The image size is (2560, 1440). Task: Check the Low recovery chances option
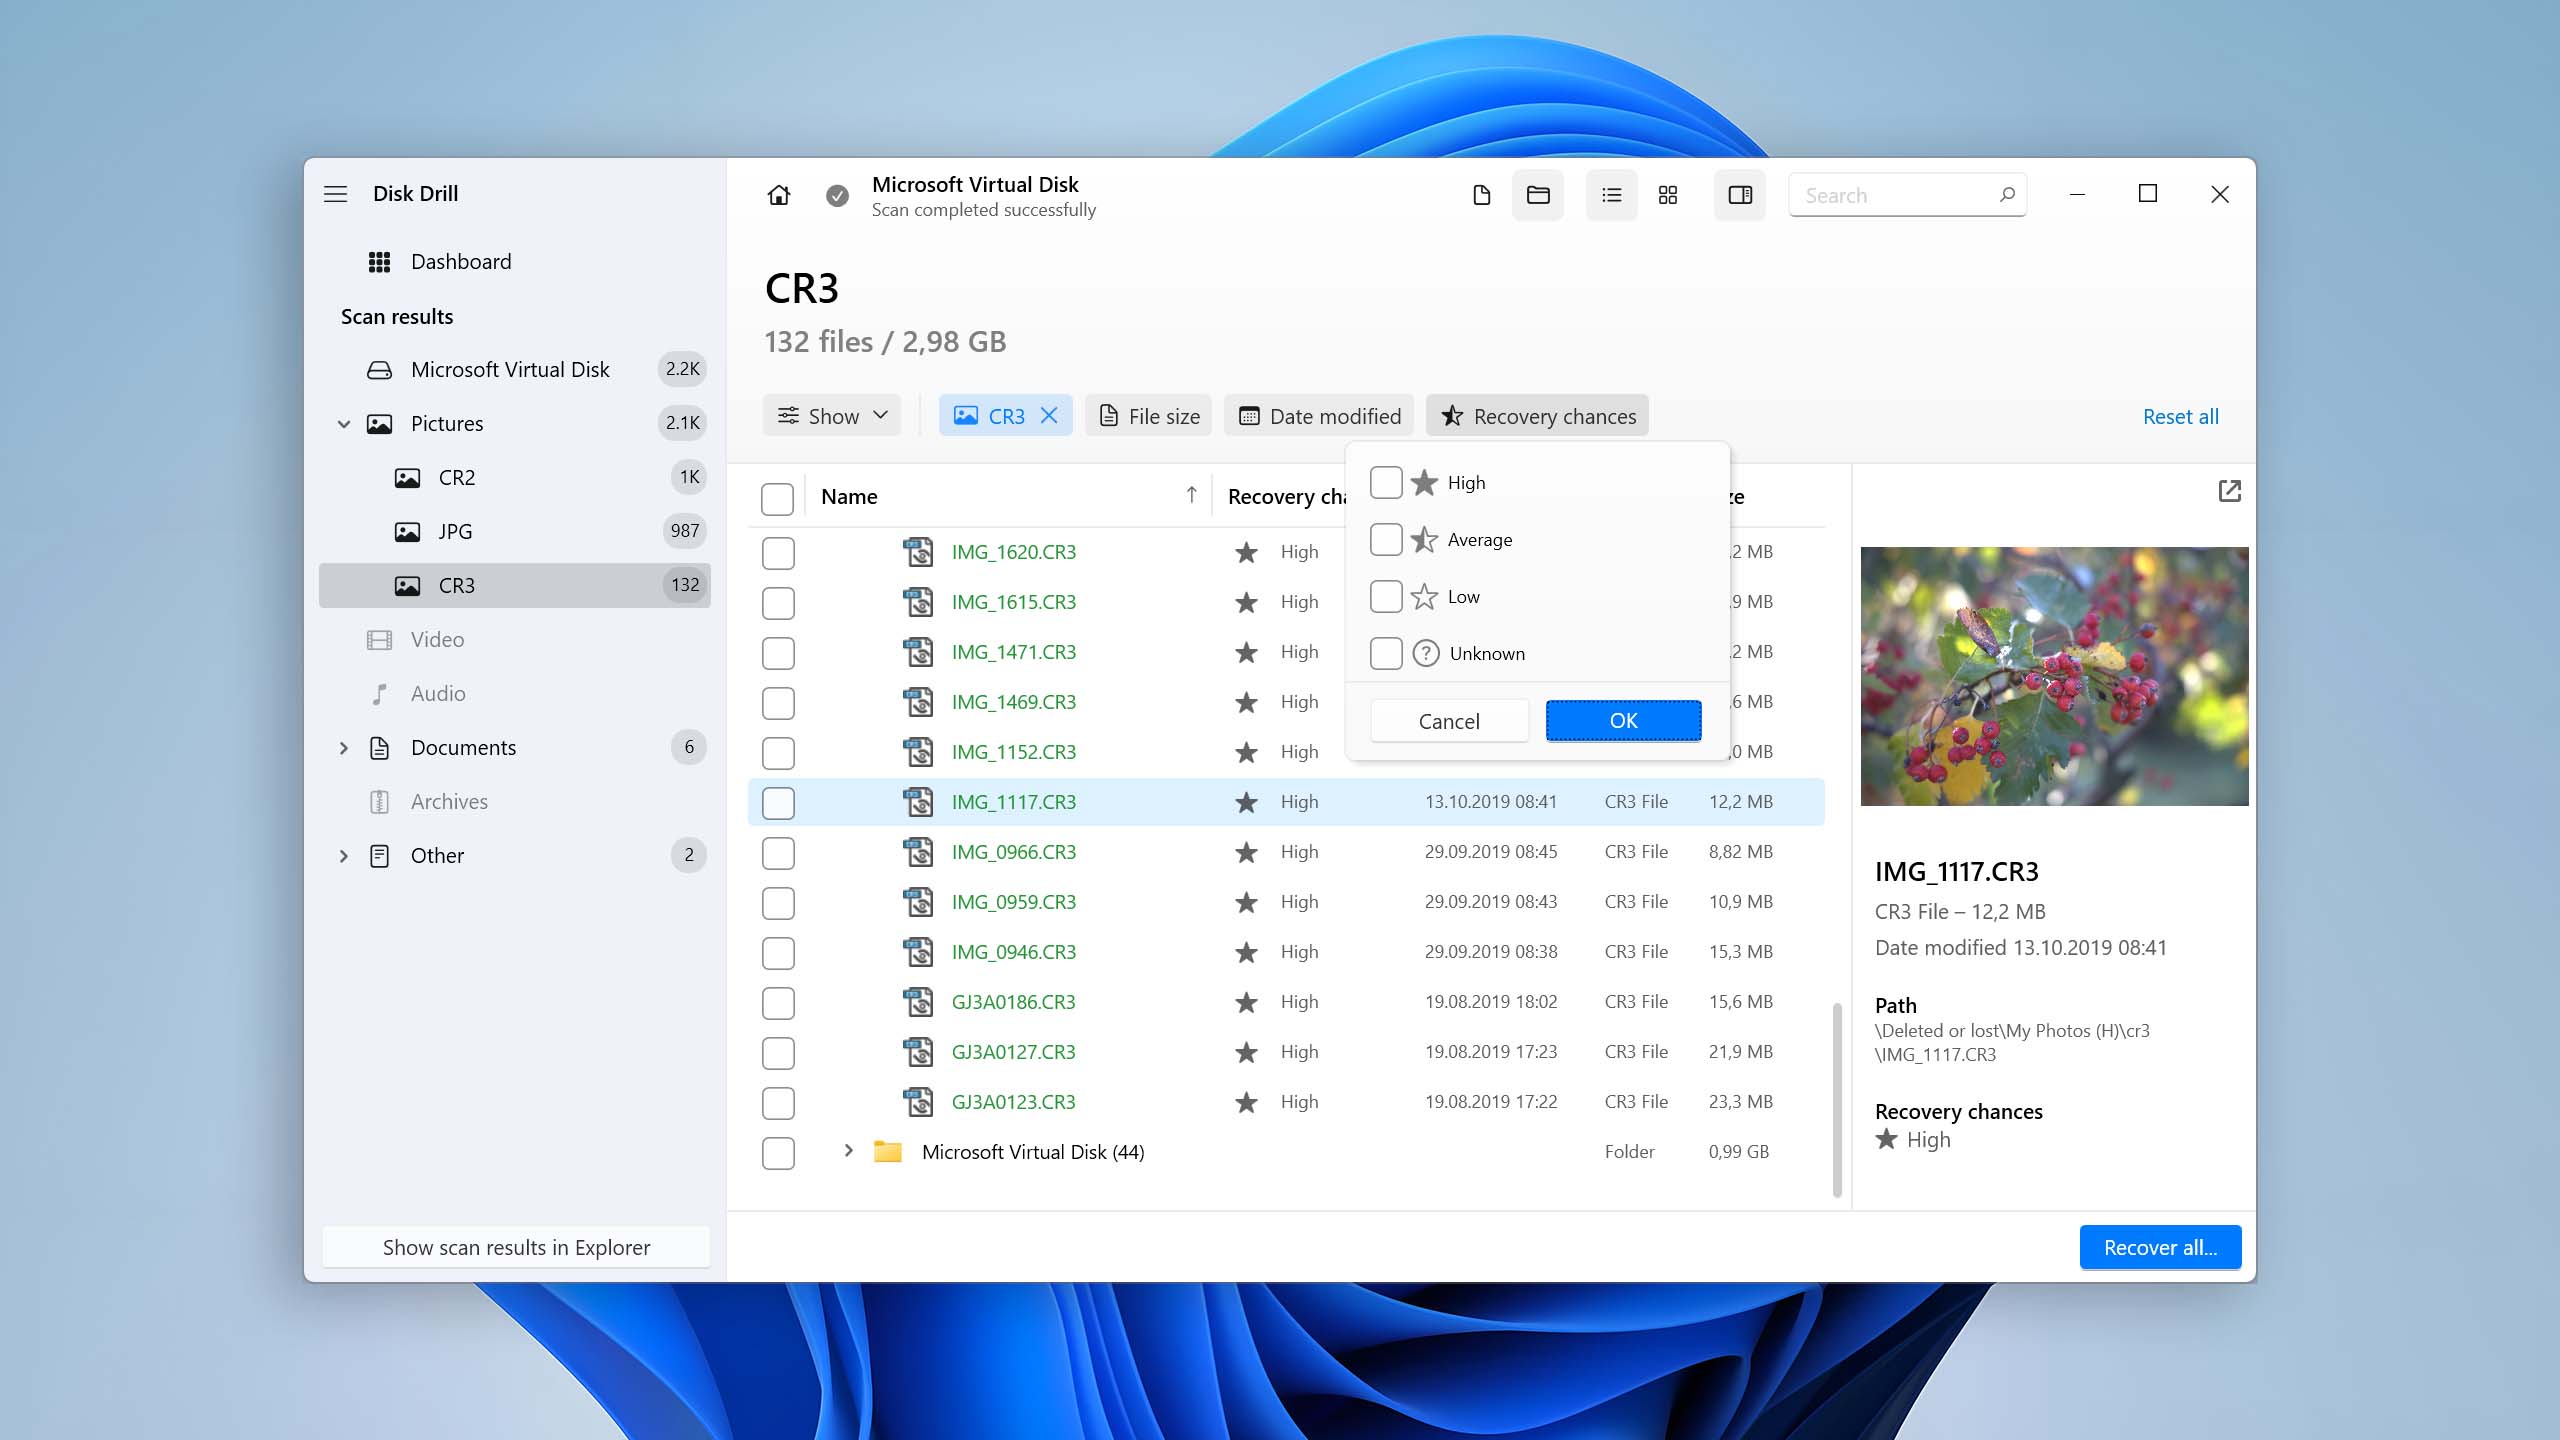pyautogui.click(x=1386, y=597)
